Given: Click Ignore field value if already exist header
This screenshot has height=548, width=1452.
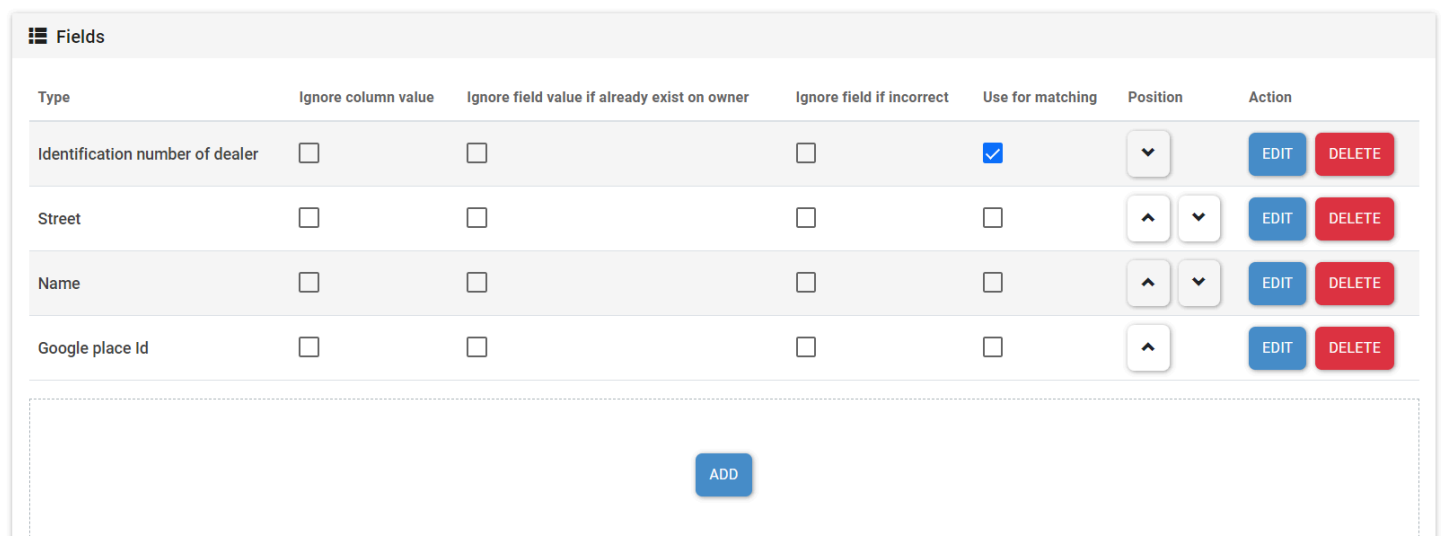Looking at the screenshot, I should [608, 97].
